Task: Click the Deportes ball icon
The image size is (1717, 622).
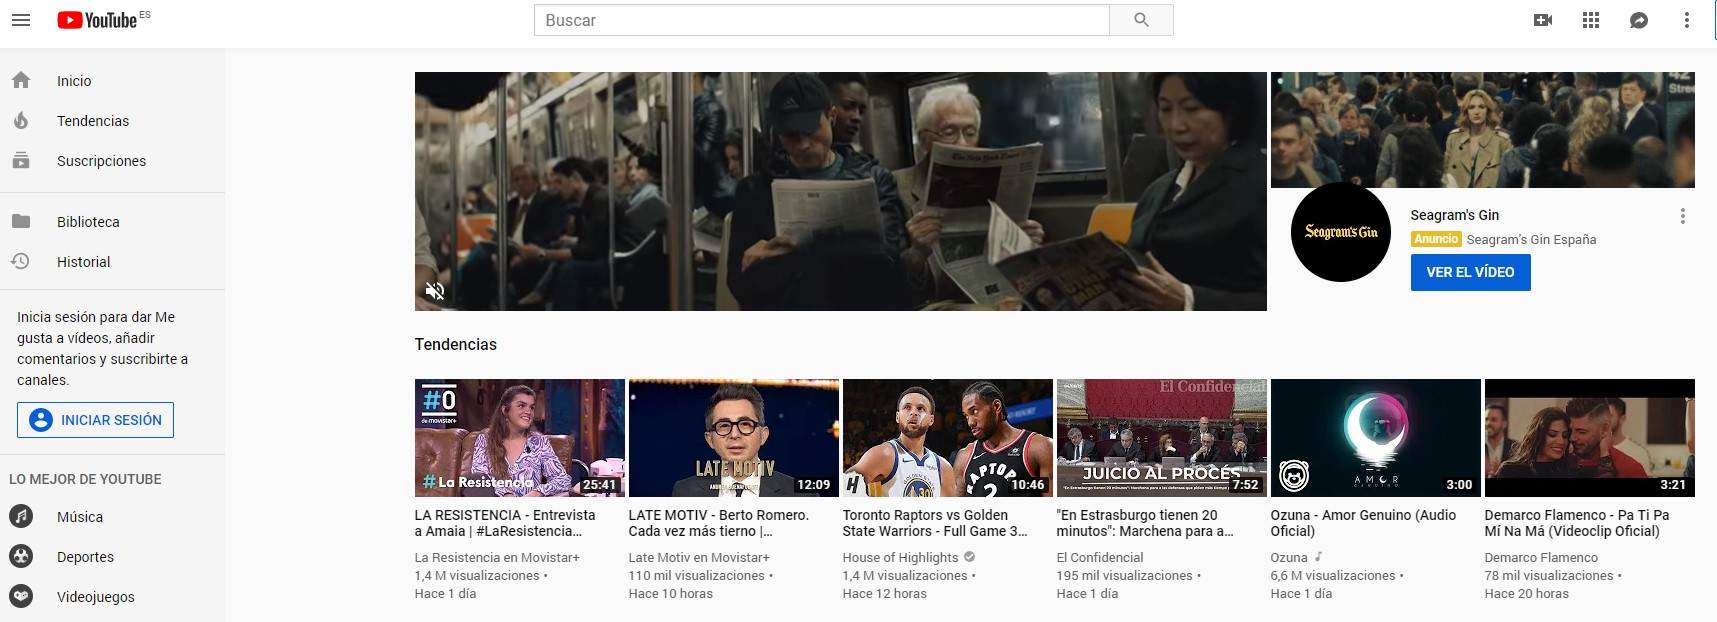Action: 21,556
